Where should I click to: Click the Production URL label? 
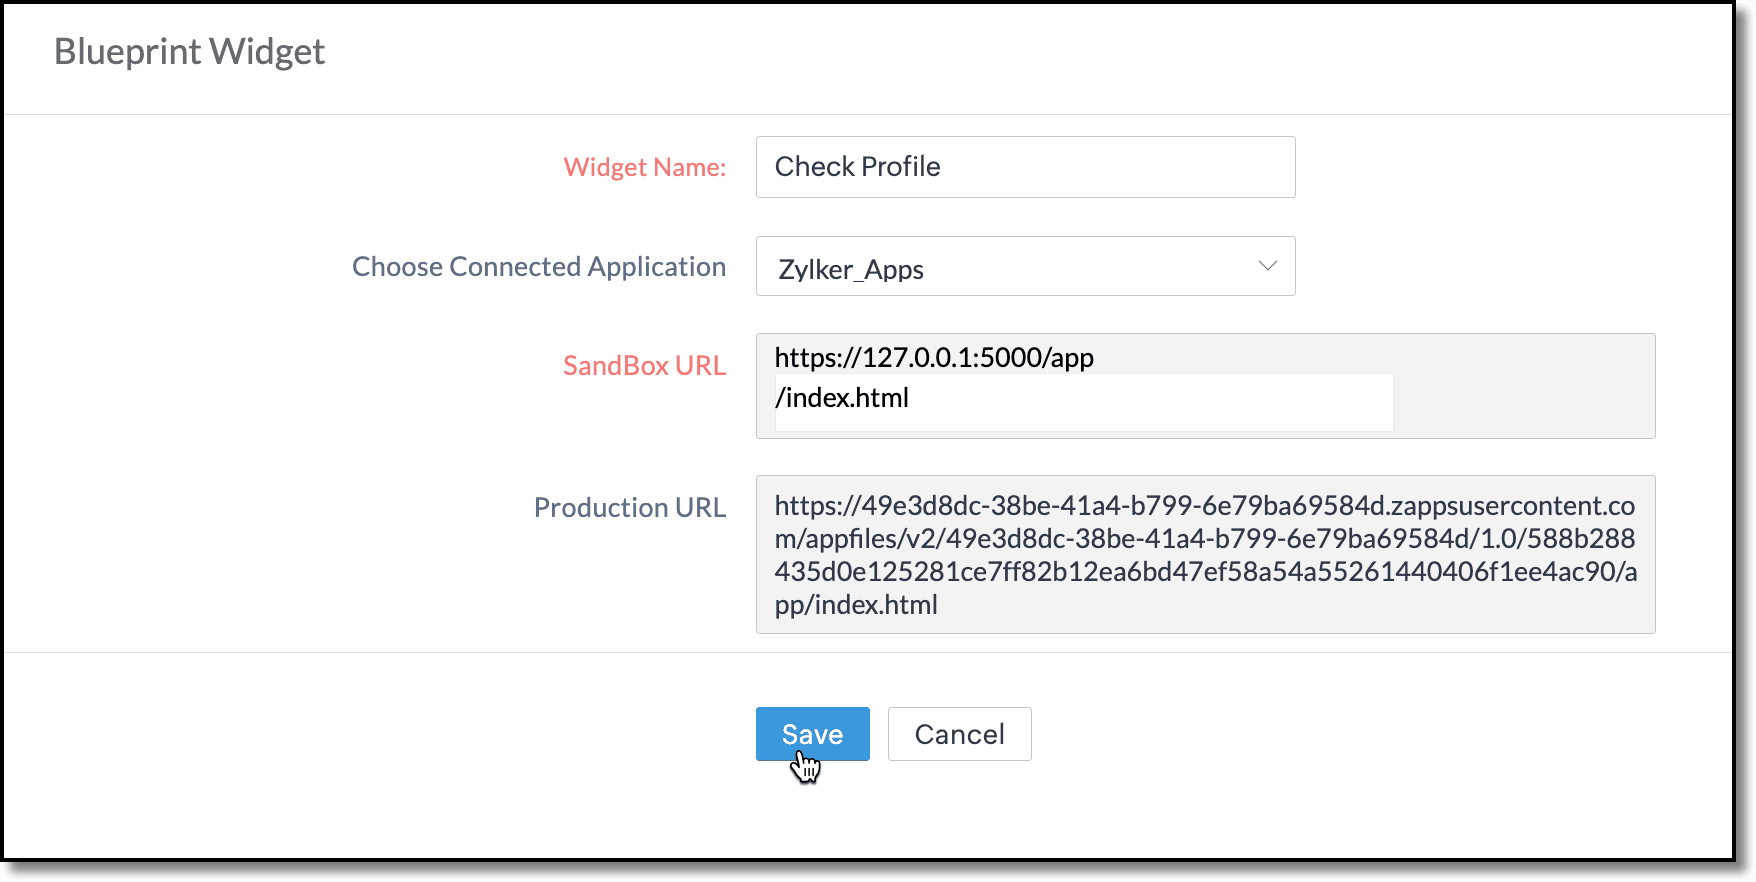point(630,508)
